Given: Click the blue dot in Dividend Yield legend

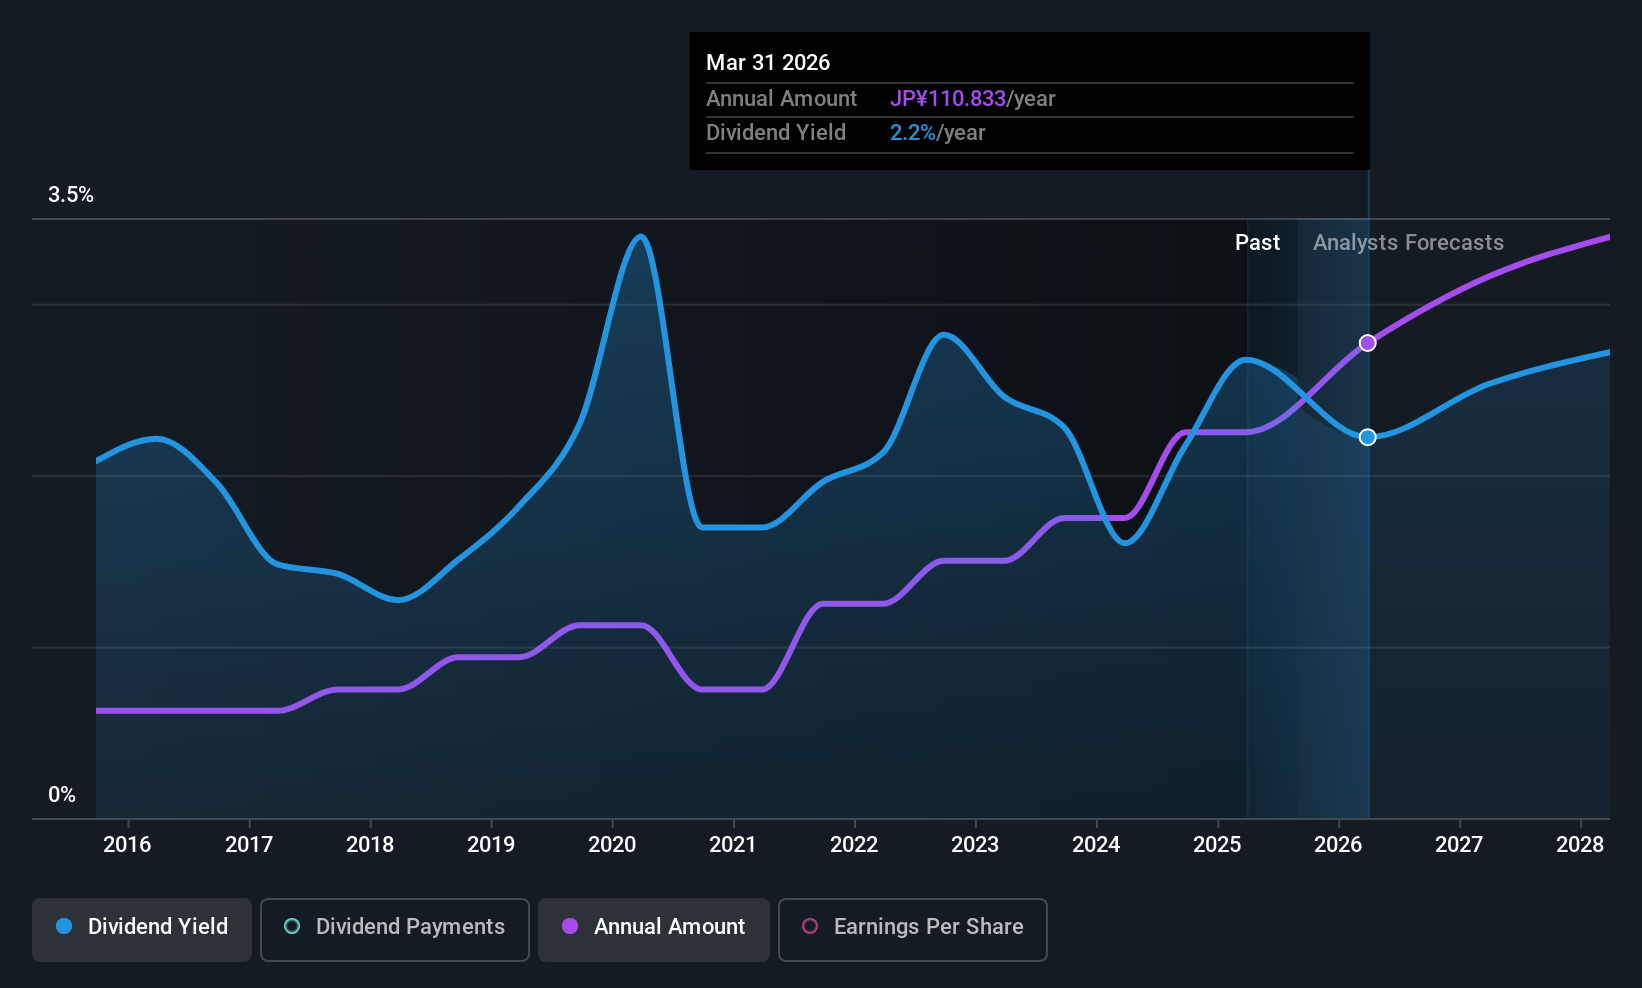Looking at the screenshot, I should click(64, 926).
